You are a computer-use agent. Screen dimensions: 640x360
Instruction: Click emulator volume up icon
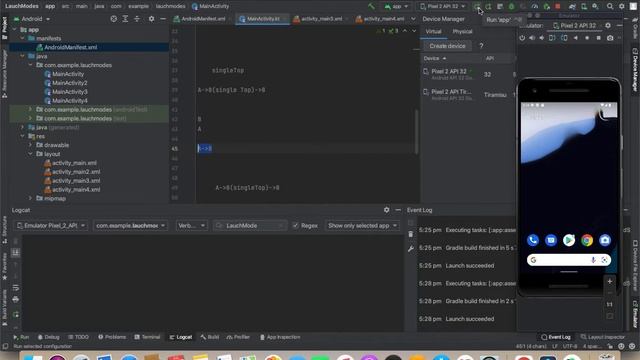pyautogui.click(x=532, y=38)
